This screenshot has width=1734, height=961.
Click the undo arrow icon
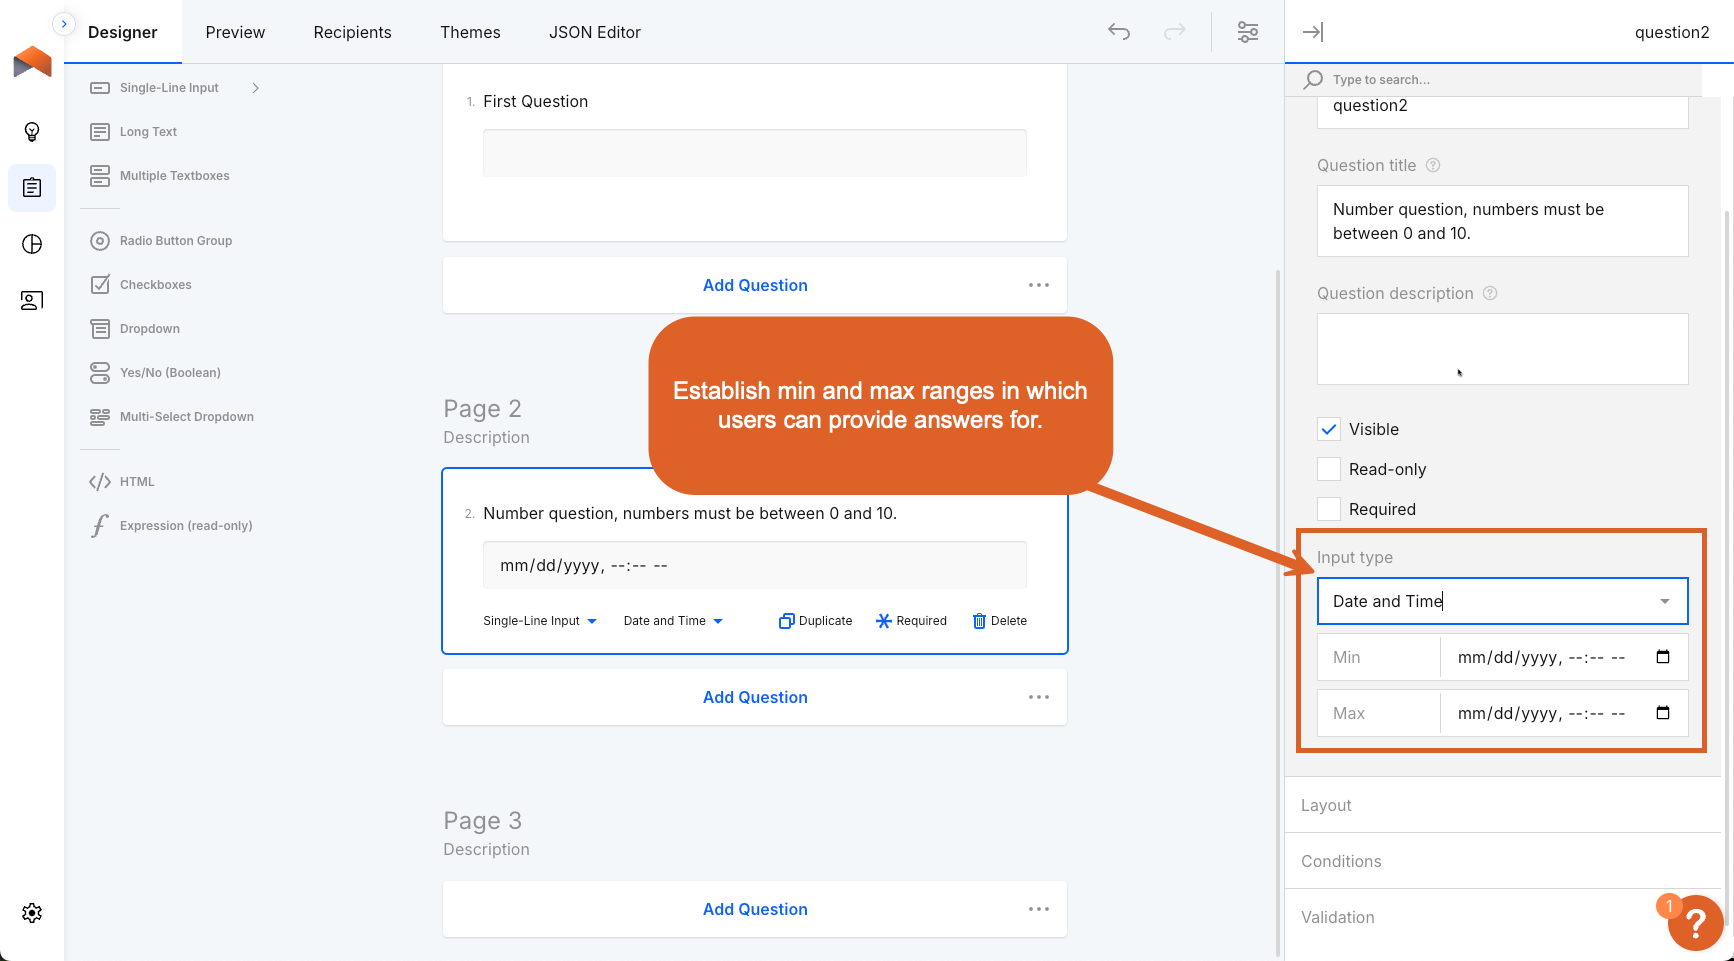pyautogui.click(x=1119, y=32)
